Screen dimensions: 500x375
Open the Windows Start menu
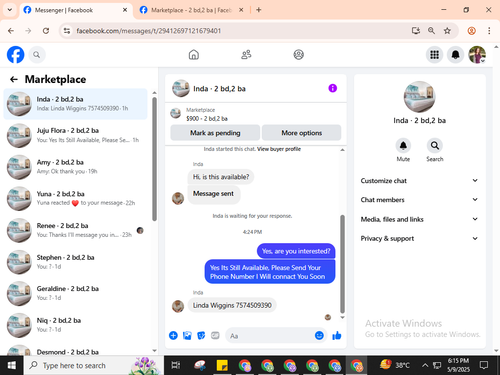tap(12, 365)
